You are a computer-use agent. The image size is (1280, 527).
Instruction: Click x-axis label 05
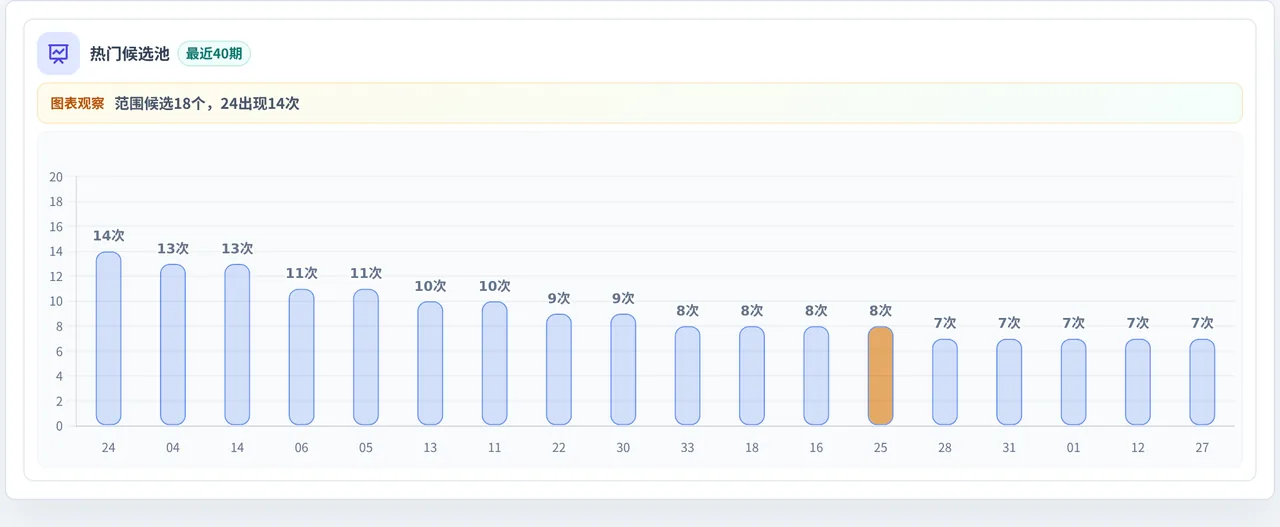tap(366, 448)
